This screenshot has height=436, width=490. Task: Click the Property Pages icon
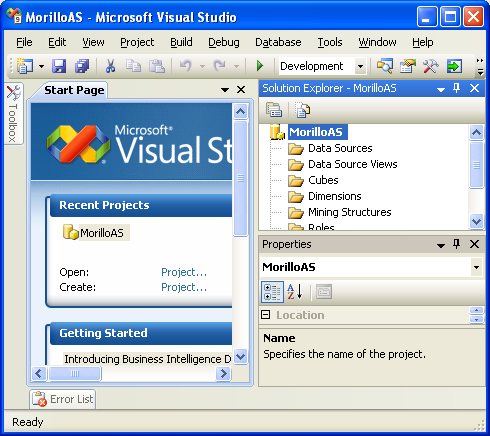click(324, 292)
